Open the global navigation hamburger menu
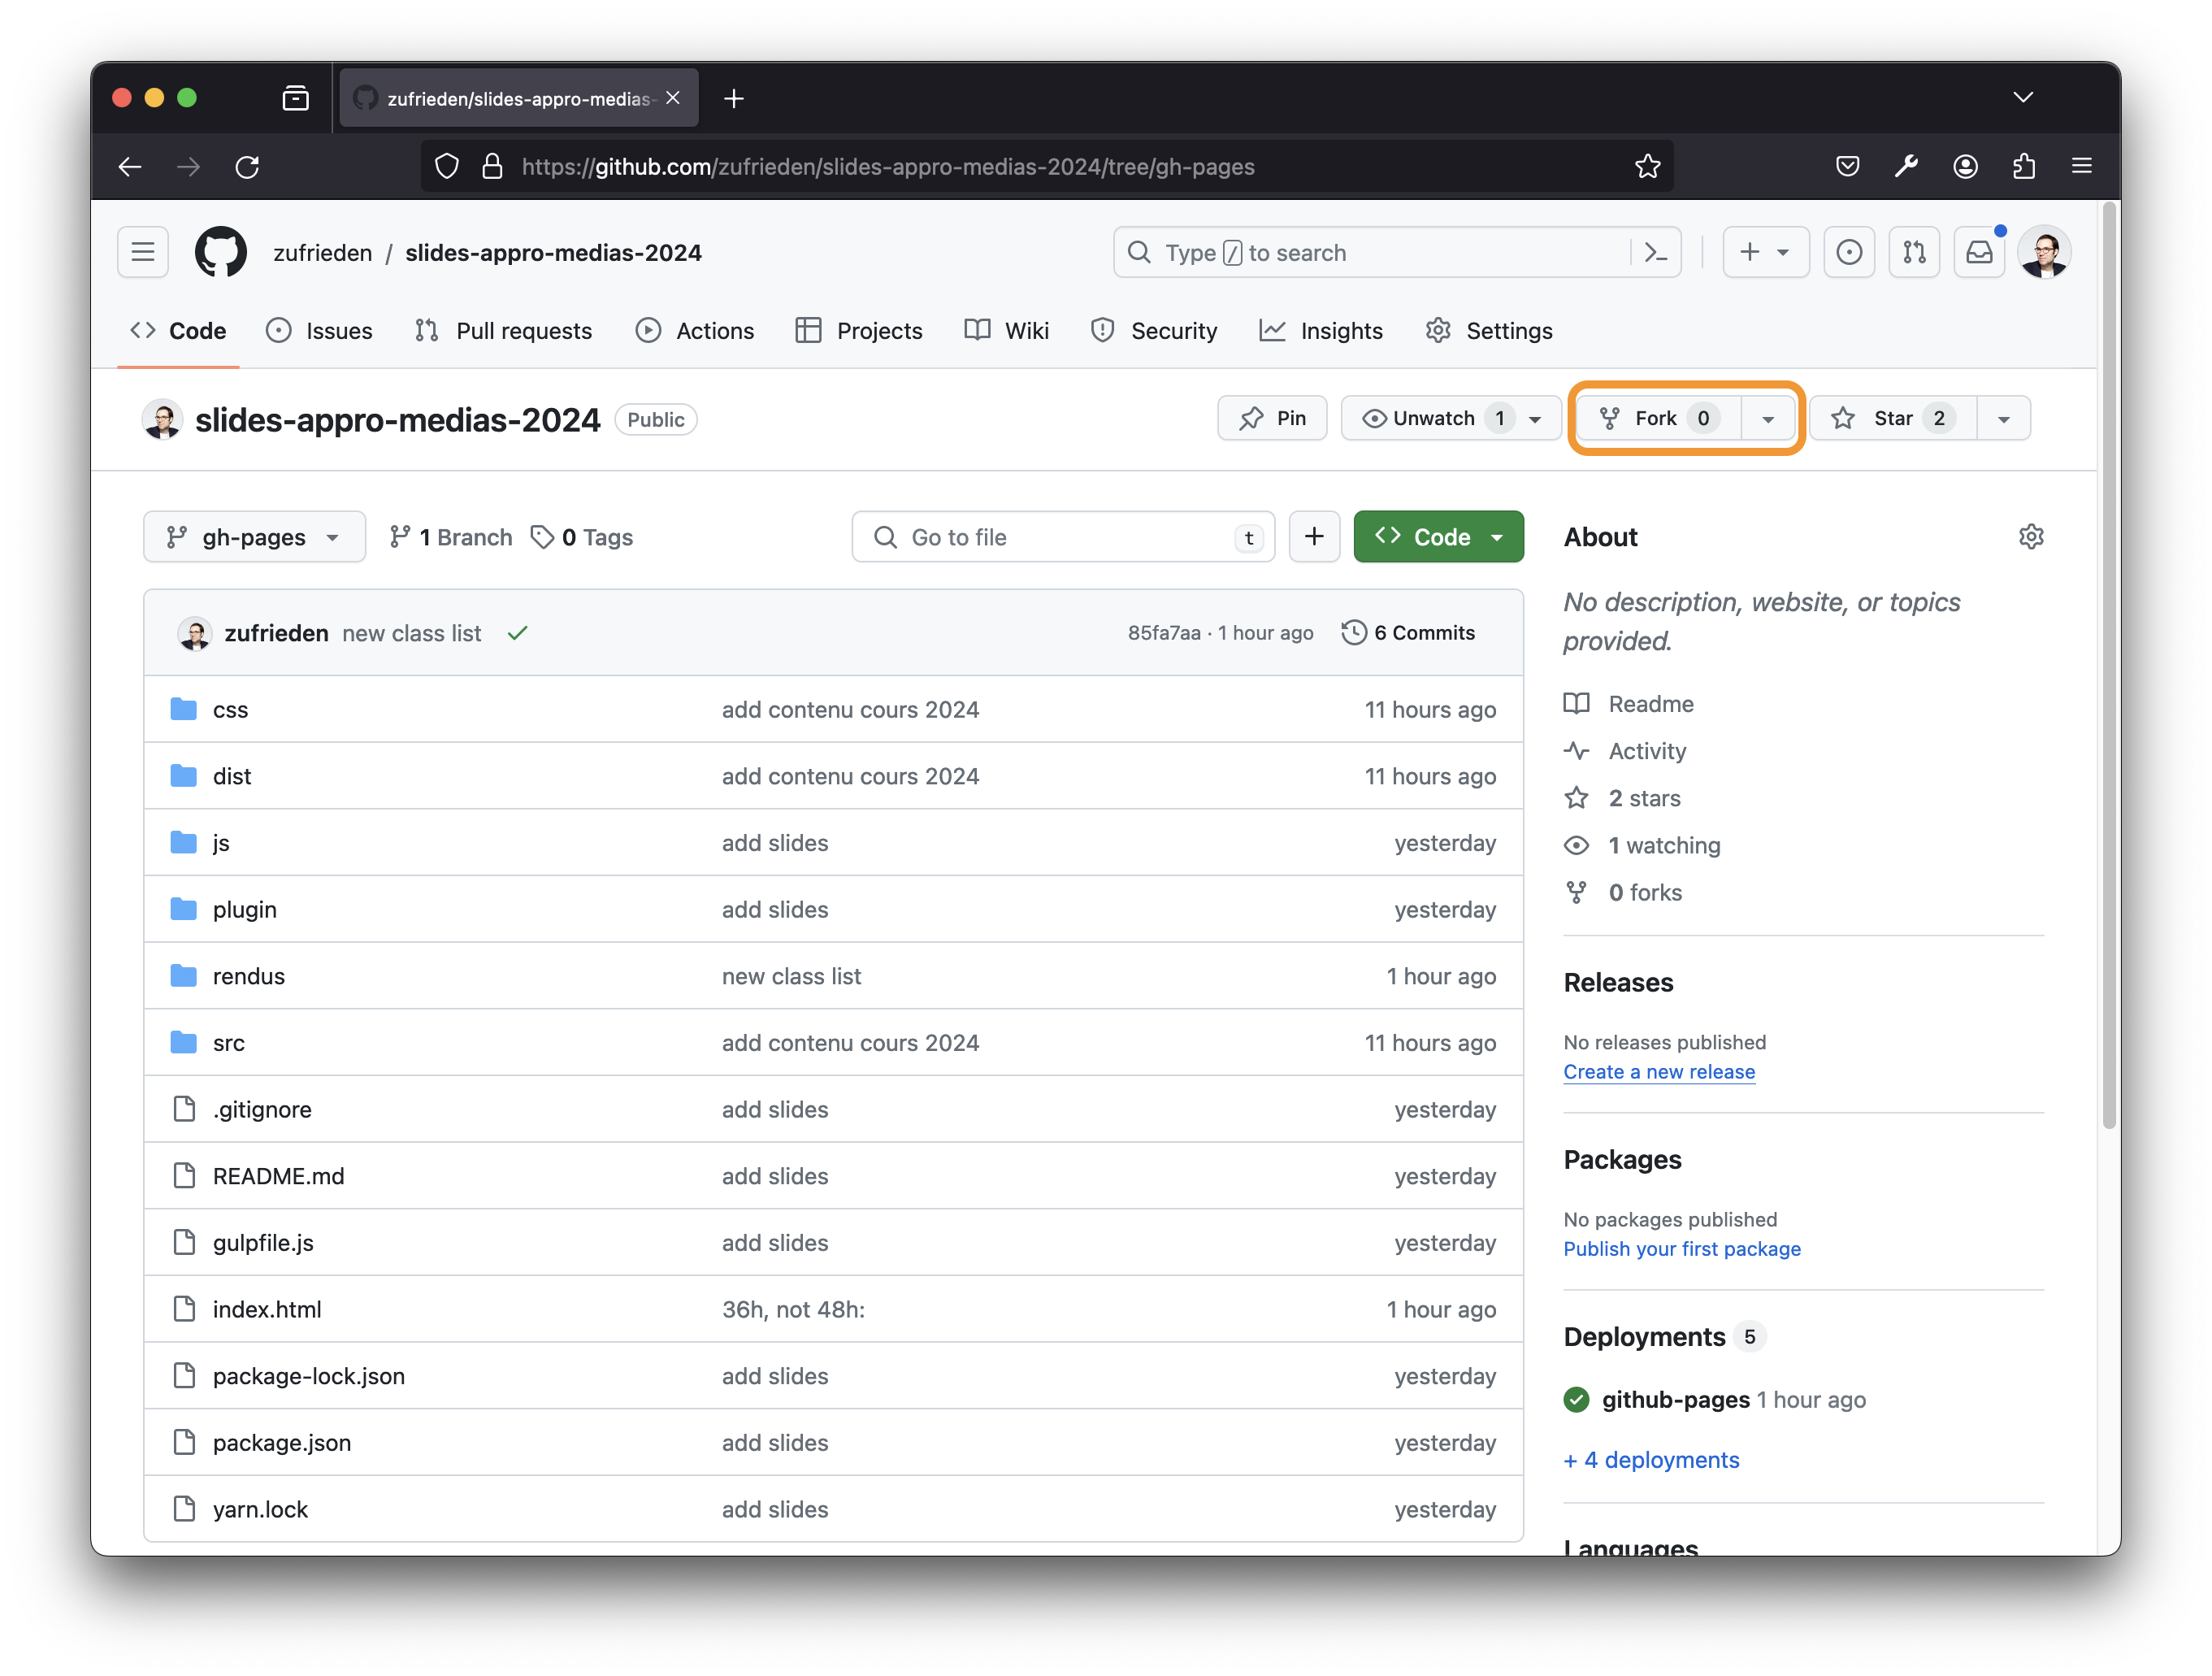The height and width of the screenshot is (1676, 2212). point(143,252)
